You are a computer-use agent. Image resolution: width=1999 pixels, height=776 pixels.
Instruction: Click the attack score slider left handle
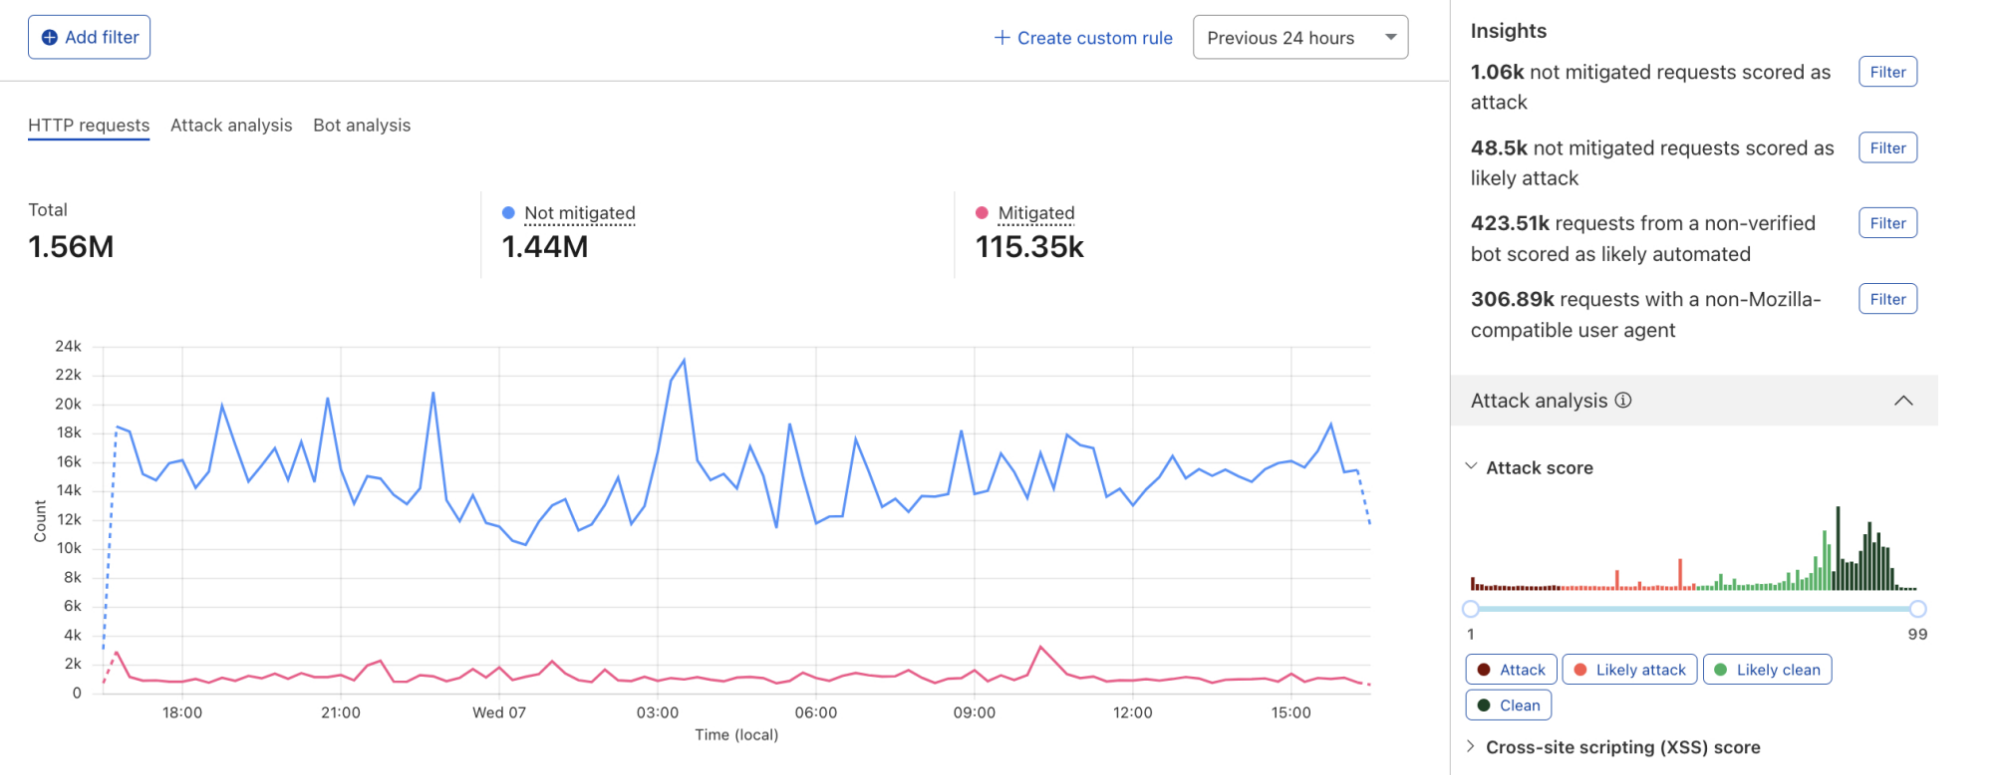[x=1470, y=608]
